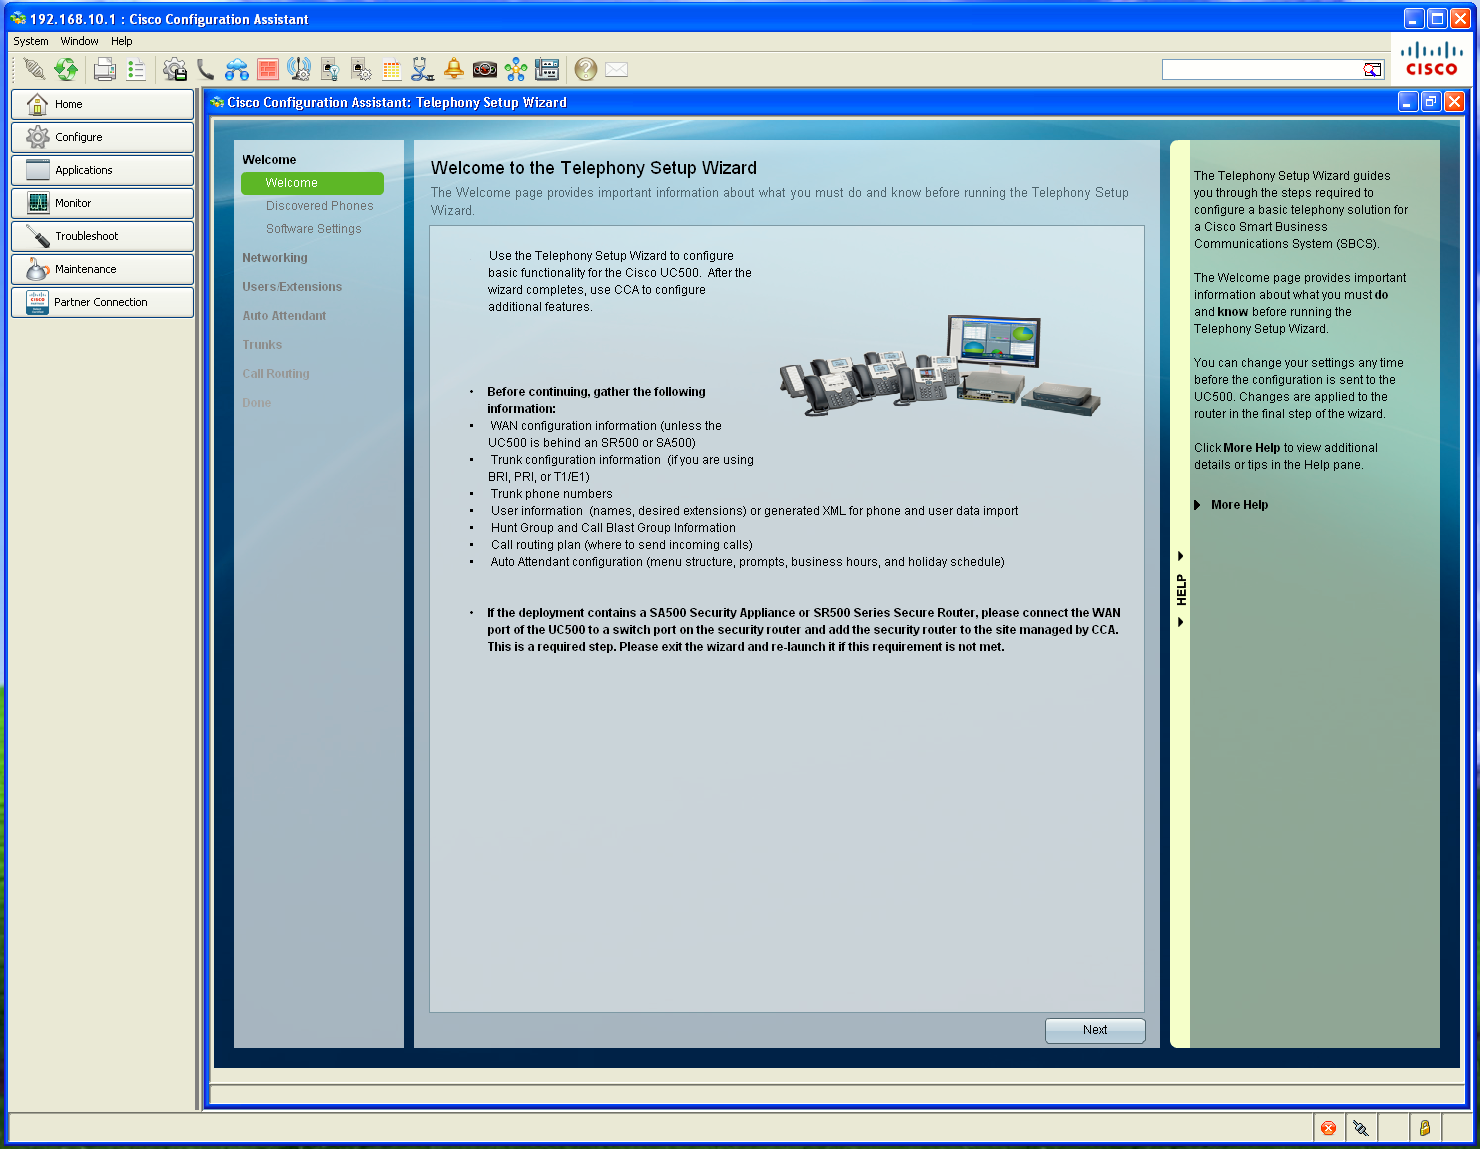1480x1149 pixels.
Task: Click the padlock status bar icon
Action: point(1424,1128)
